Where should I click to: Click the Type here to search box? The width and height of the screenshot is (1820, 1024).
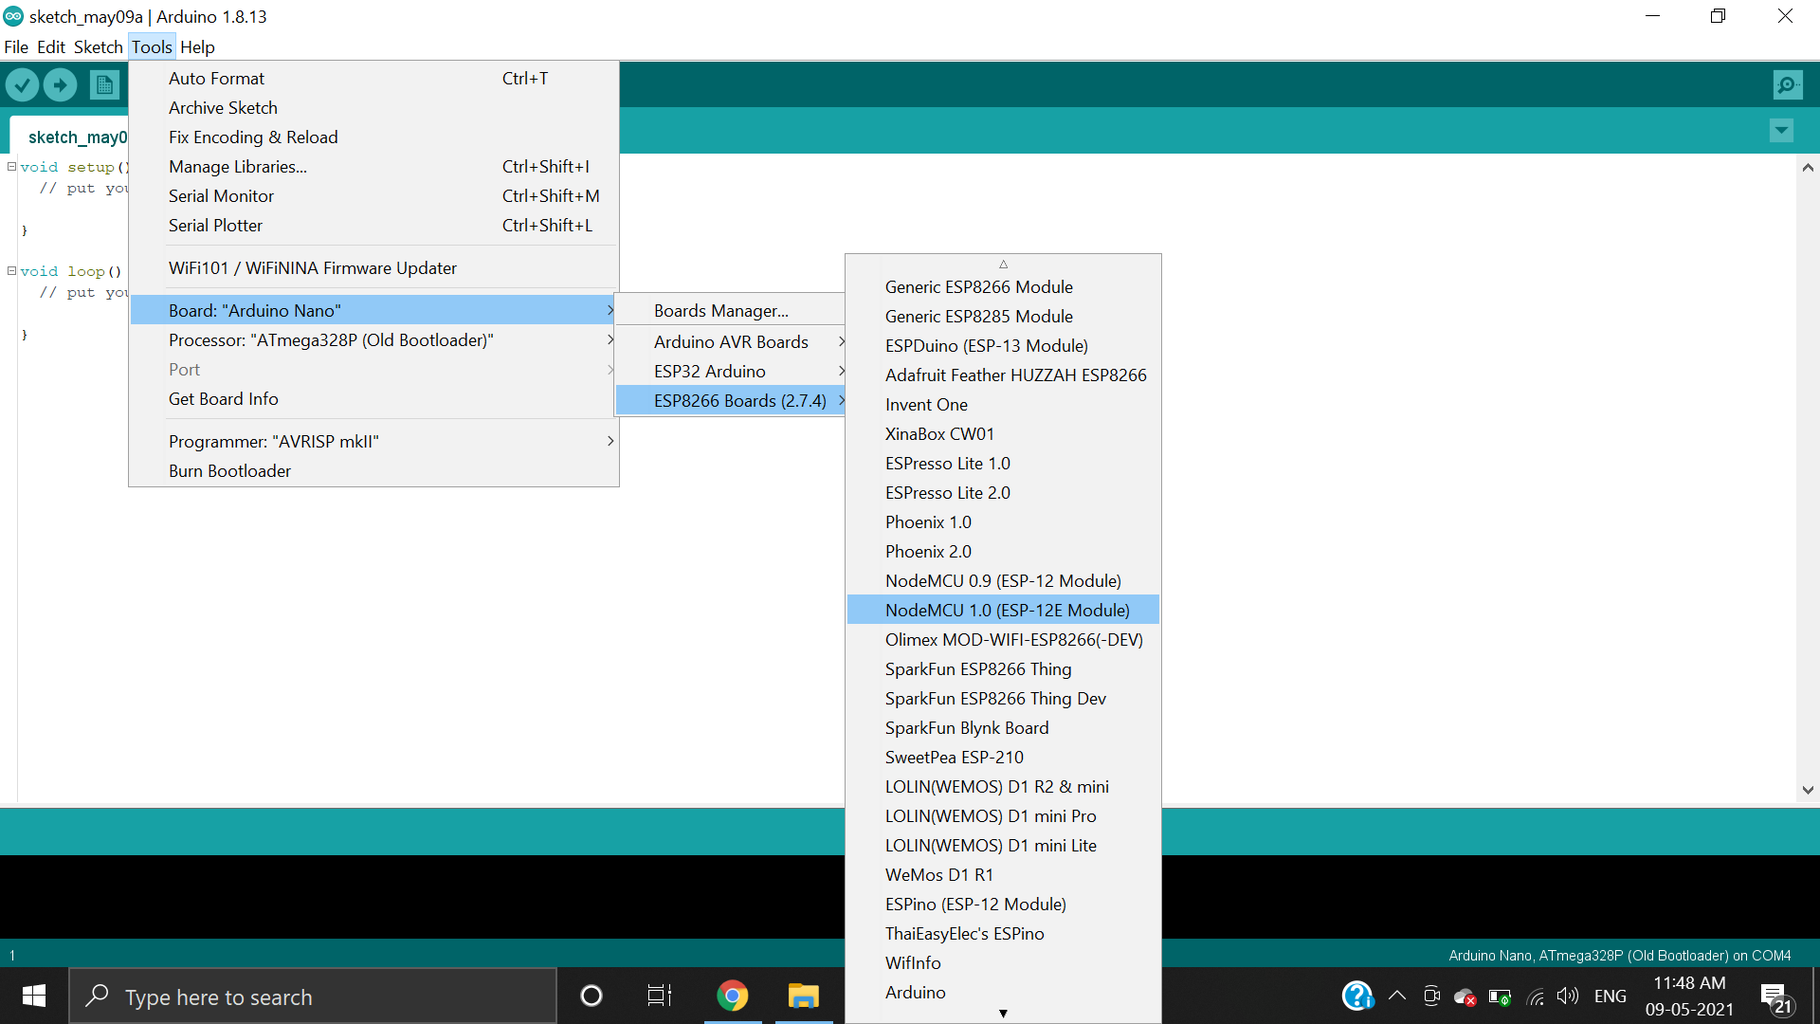(300, 996)
